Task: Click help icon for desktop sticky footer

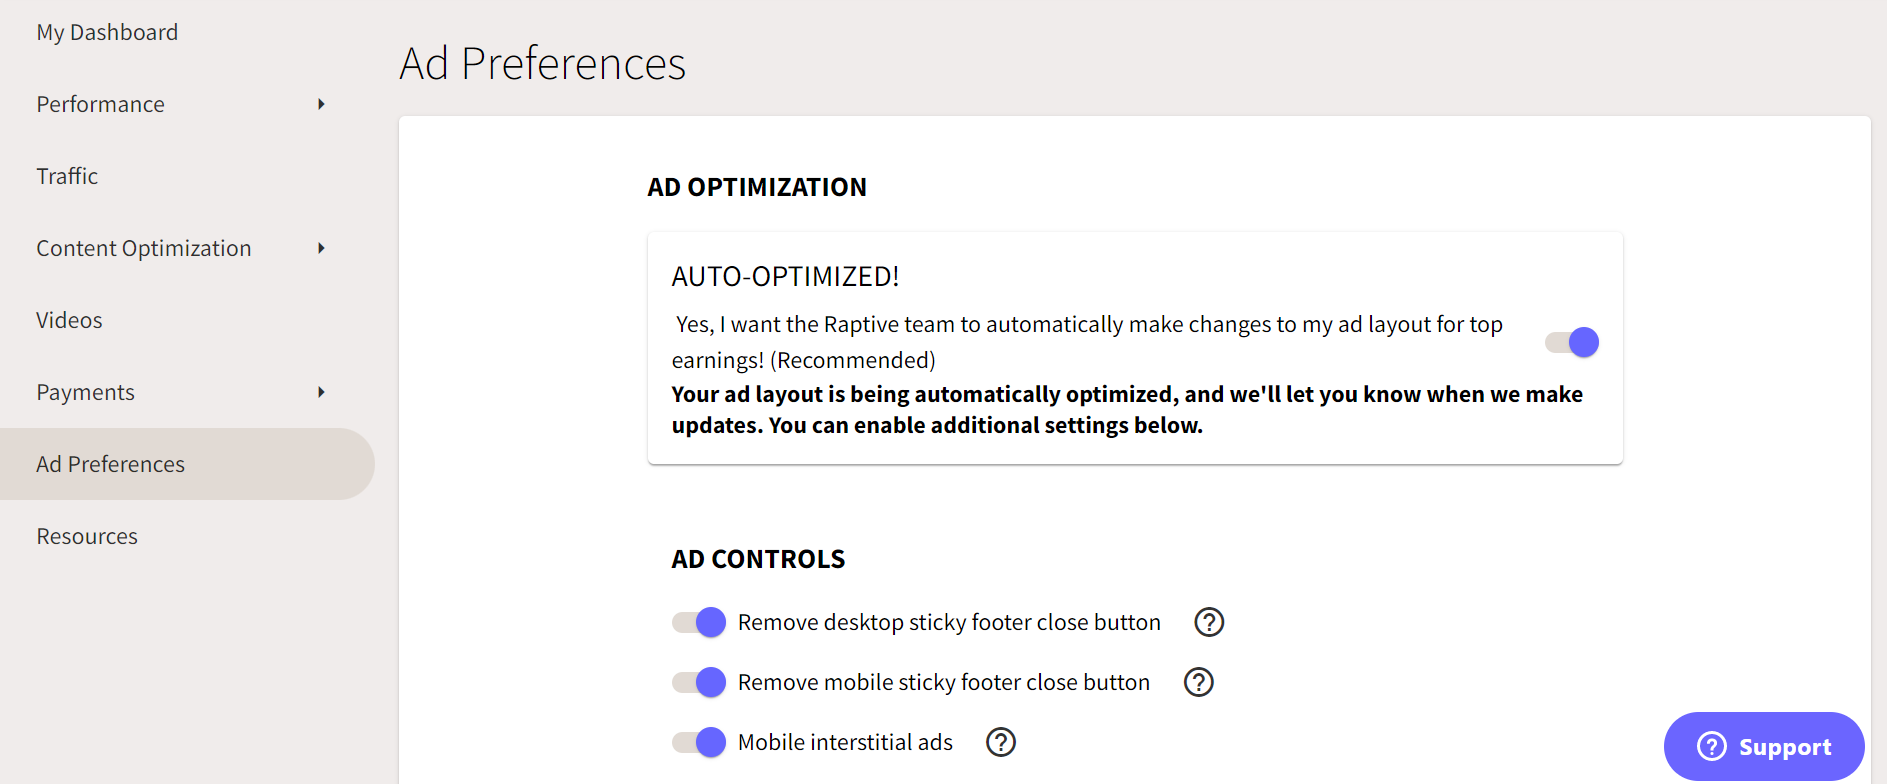Action: [1209, 622]
